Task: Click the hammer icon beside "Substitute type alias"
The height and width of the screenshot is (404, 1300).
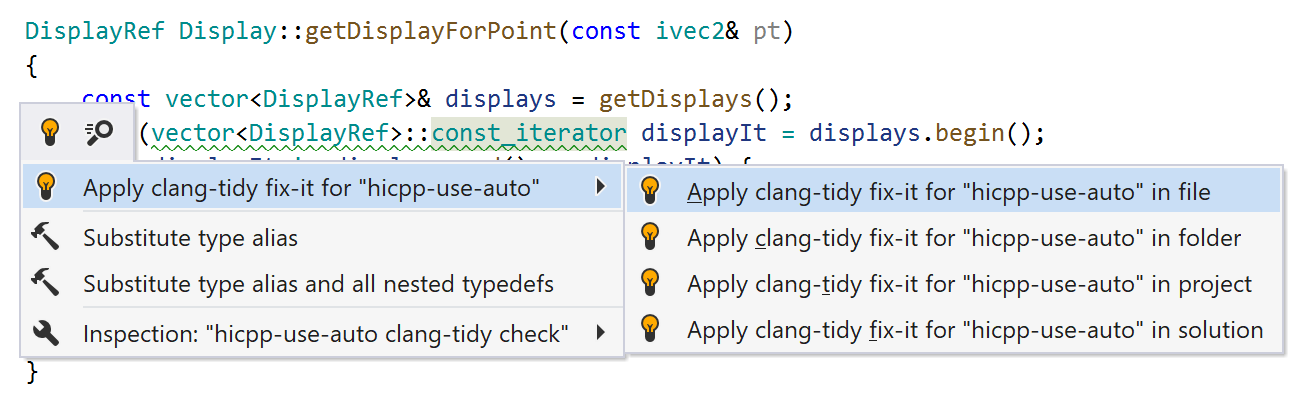Action: coord(45,238)
